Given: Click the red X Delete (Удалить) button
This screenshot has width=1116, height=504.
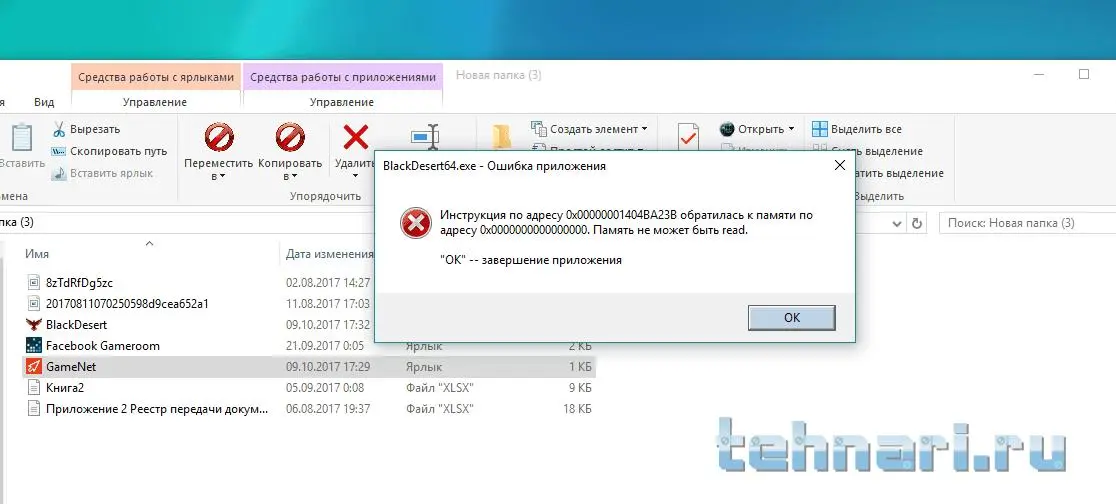Looking at the screenshot, I should (355, 136).
